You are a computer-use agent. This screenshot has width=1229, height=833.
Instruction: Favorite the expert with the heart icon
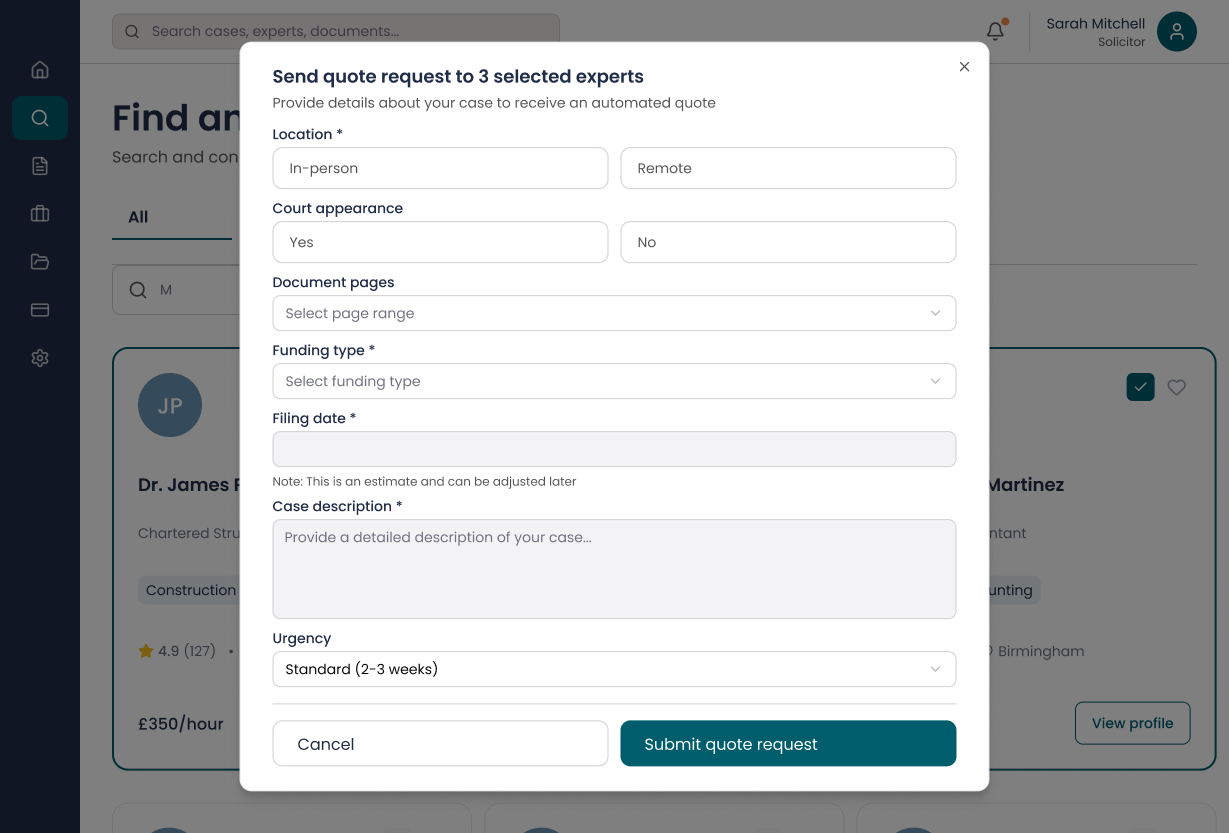tap(1177, 387)
